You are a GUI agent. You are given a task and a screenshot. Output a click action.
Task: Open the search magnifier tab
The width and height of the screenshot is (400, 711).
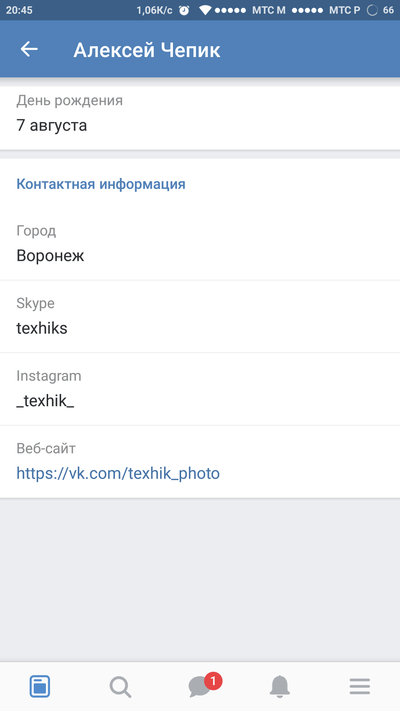[x=120, y=687]
